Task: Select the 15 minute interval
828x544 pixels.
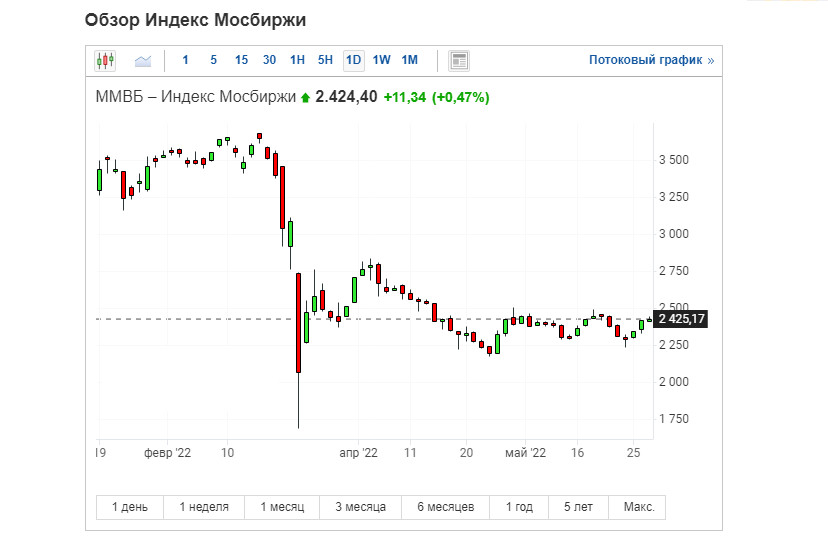Action: tap(241, 60)
